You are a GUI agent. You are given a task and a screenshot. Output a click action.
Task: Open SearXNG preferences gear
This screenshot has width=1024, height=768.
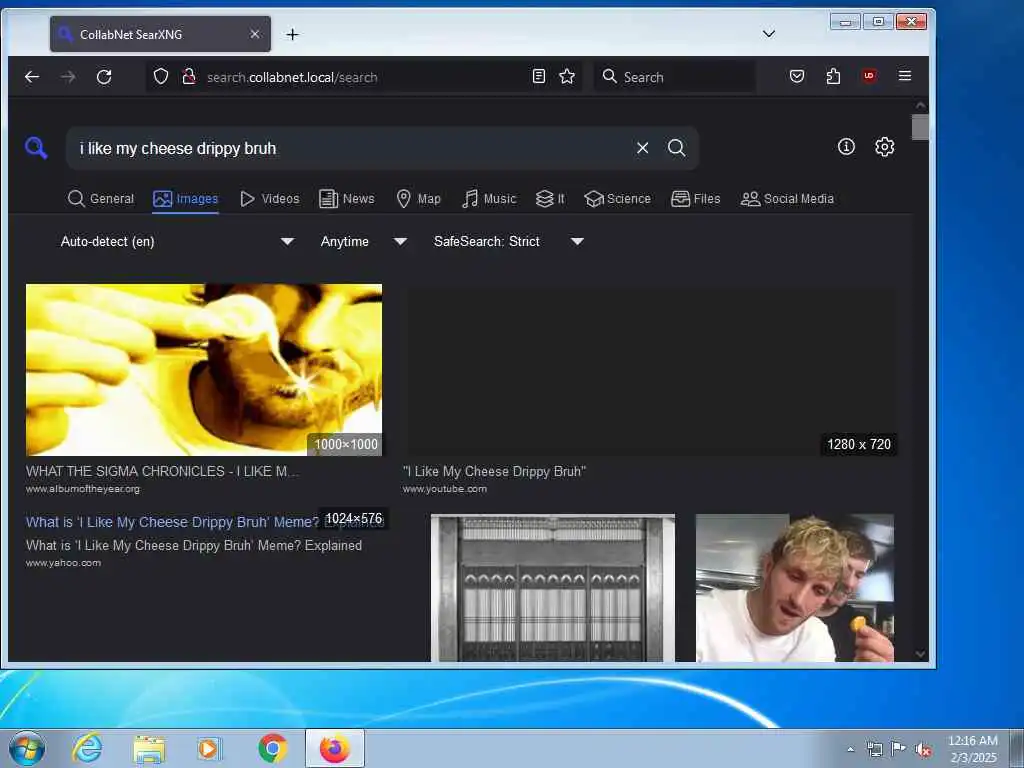click(x=884, y=146)
